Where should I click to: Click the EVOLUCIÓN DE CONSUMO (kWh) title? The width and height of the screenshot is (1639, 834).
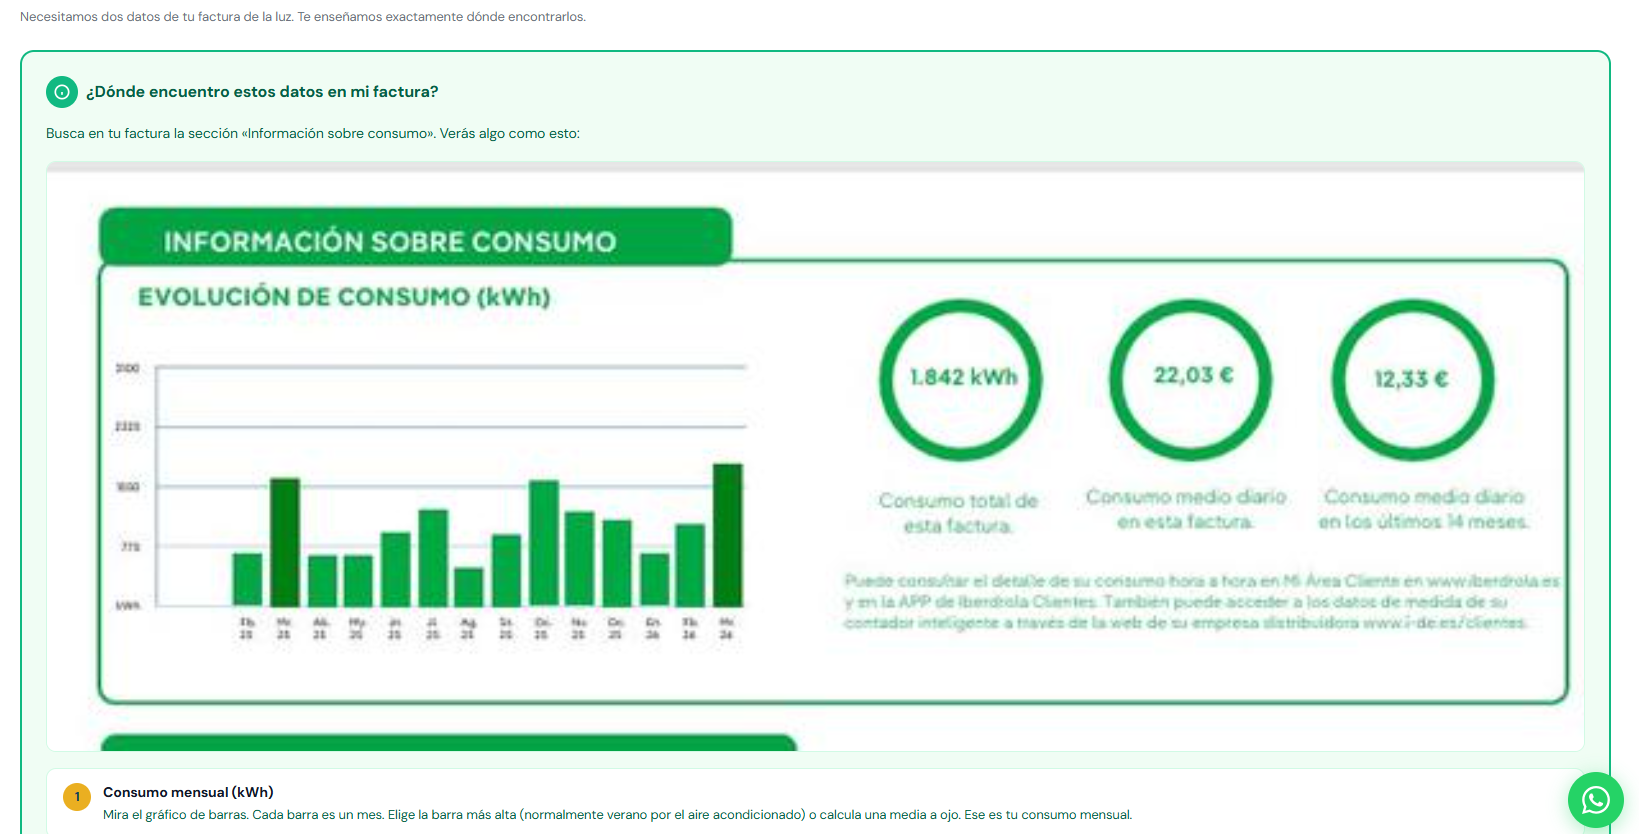click(x=344, y=297)
